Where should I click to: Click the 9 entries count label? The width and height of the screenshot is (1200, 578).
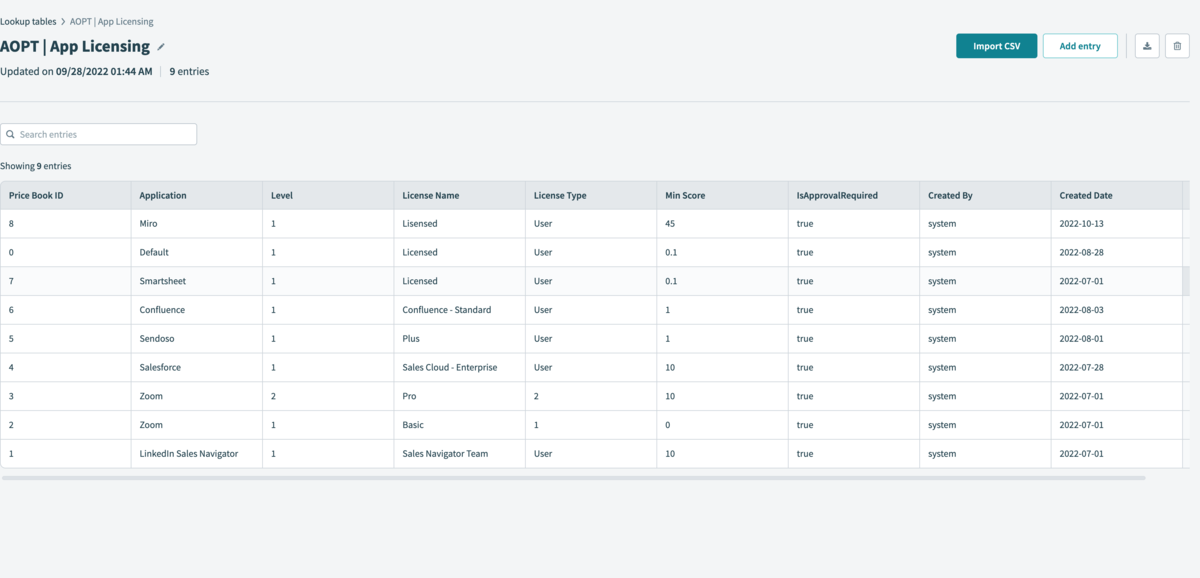[189, 72]
